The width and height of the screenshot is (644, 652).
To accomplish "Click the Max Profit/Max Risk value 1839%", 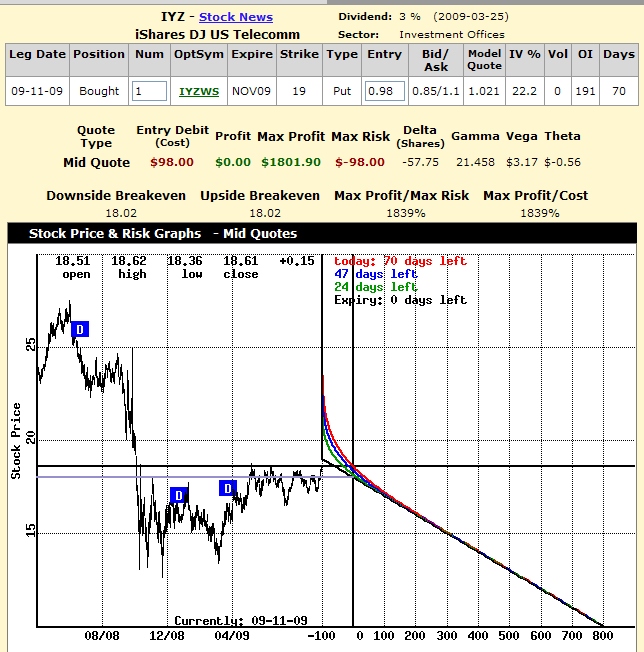I will (x=406, y=213).
